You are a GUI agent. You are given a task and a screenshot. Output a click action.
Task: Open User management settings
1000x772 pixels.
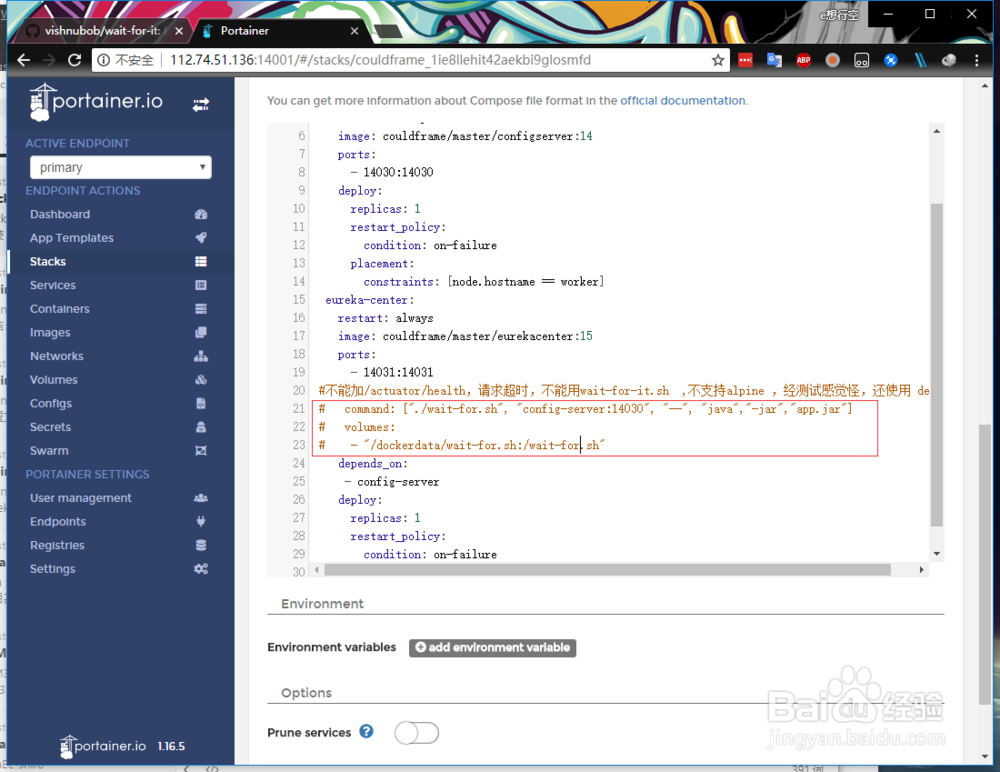click(81, 498)
